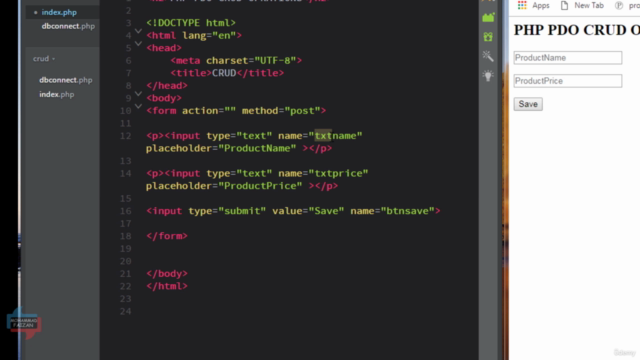Image resolution: width=640 pixels, height=360 pixels.
Task: Click the <!DOCTYPE html> line in the editor
Action: tap(191, 23)
